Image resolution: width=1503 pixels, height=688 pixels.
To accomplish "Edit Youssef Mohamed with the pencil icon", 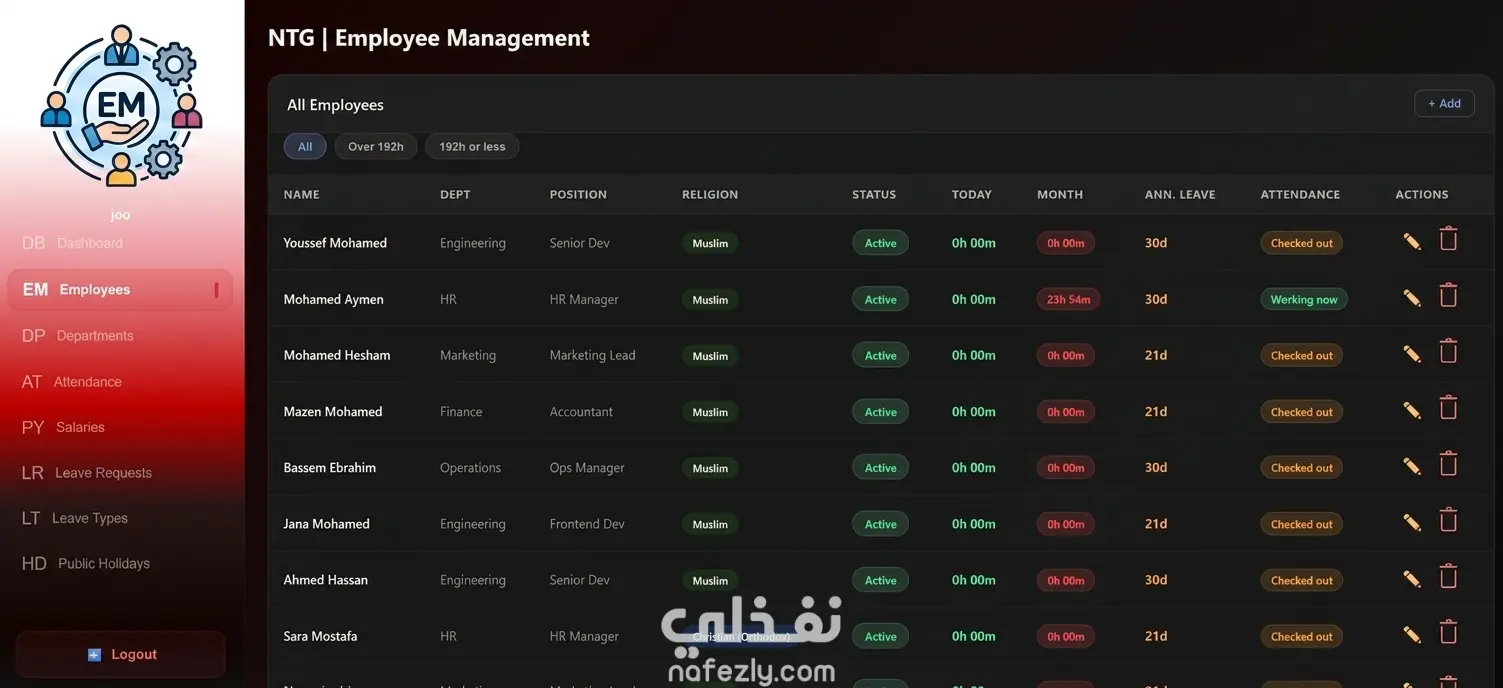I will (1412, 242).
